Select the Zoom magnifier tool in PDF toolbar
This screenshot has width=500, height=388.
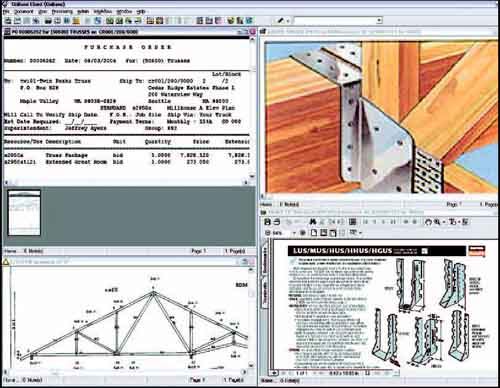click(x=437, y=222)
